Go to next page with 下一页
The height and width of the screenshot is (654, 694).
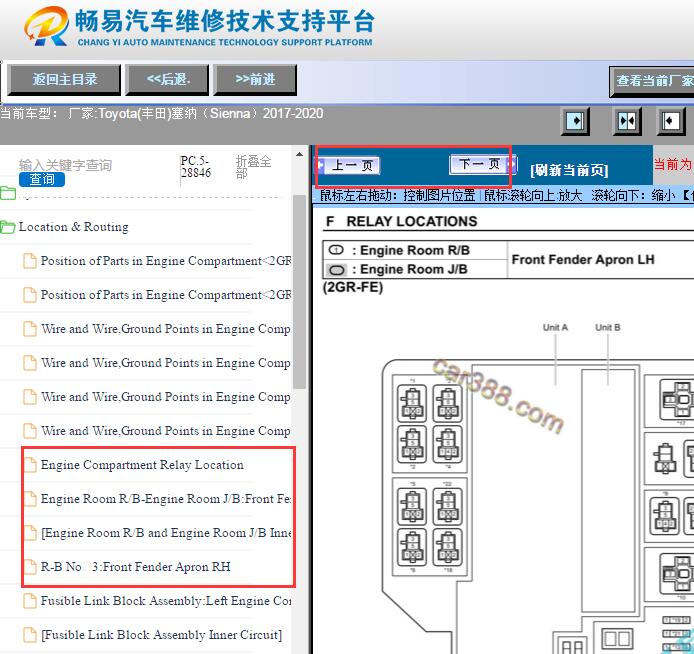(482, 164)
